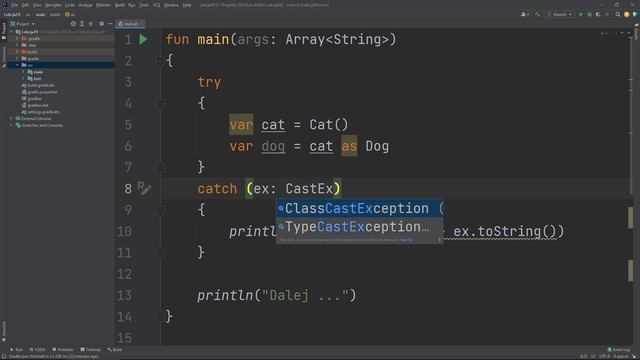This screenshot has width=640, height=360.
Task: Place cursor after CastEx on line 8
Action: pyautogui.click(x=334, y=189)
